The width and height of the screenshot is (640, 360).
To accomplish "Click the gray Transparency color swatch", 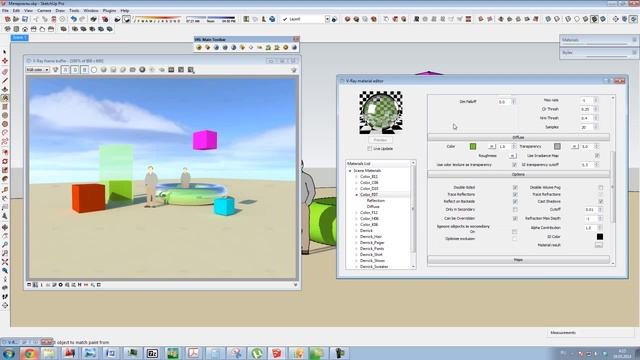I will click(x=557, y=146).
